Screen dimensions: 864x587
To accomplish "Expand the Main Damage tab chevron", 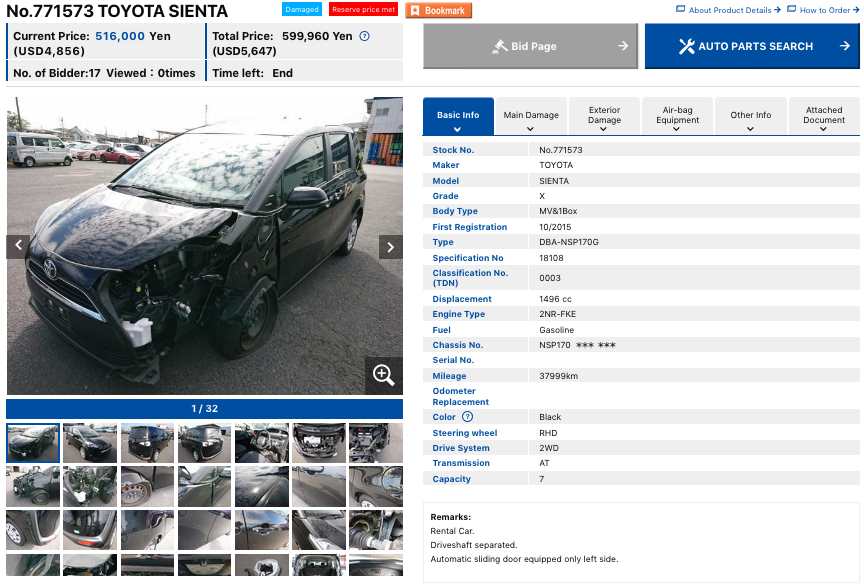I will coord(530,129).
